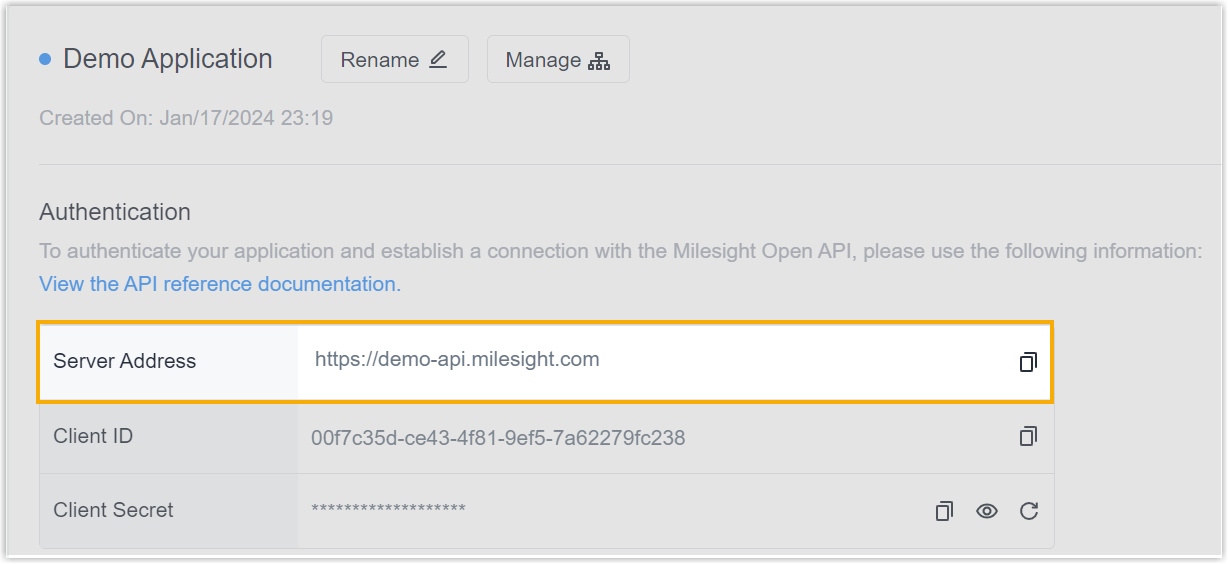Open the View the API reference documentation link

tap(220, 284)
